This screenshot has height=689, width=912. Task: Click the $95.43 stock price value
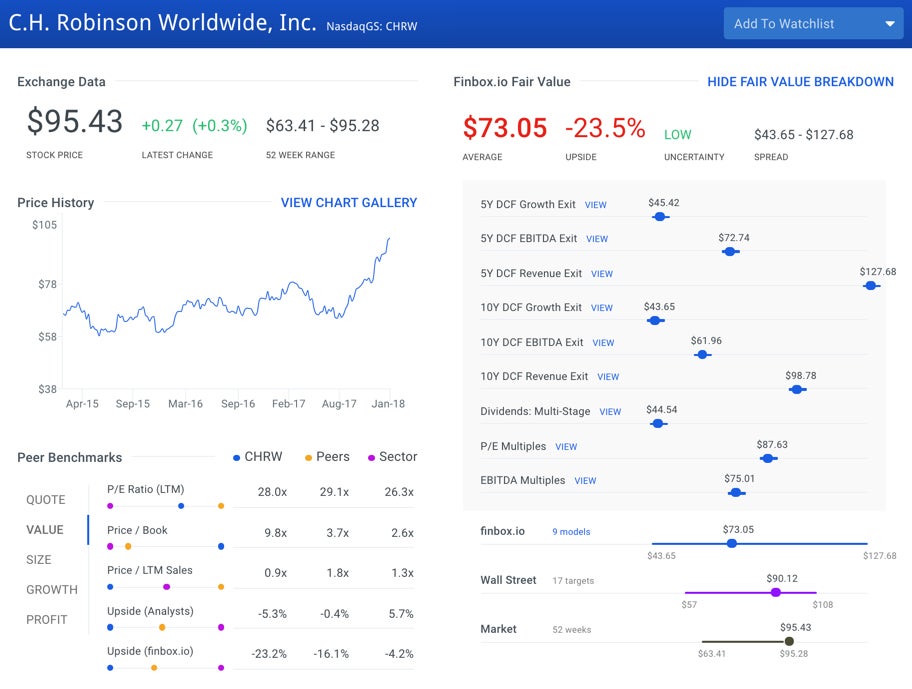[x=74, y=122]
